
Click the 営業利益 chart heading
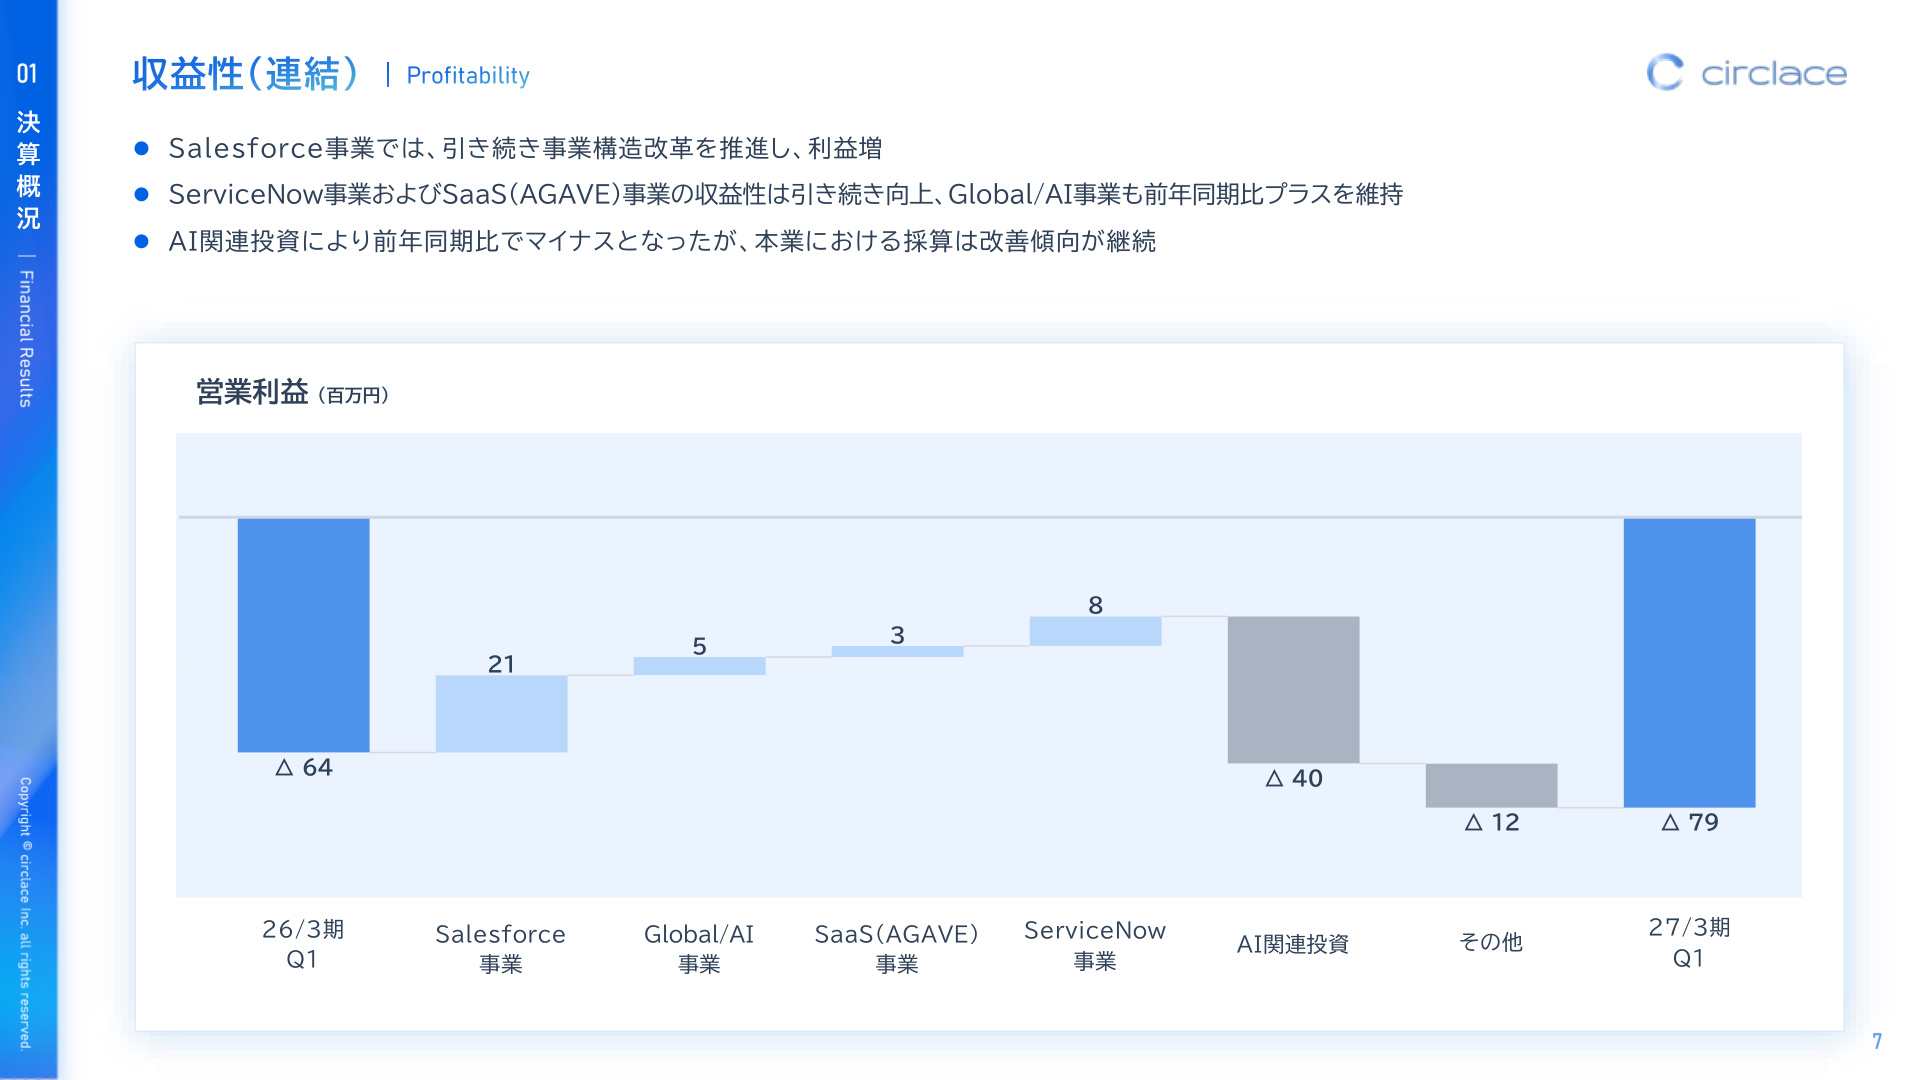click(252, 392)
